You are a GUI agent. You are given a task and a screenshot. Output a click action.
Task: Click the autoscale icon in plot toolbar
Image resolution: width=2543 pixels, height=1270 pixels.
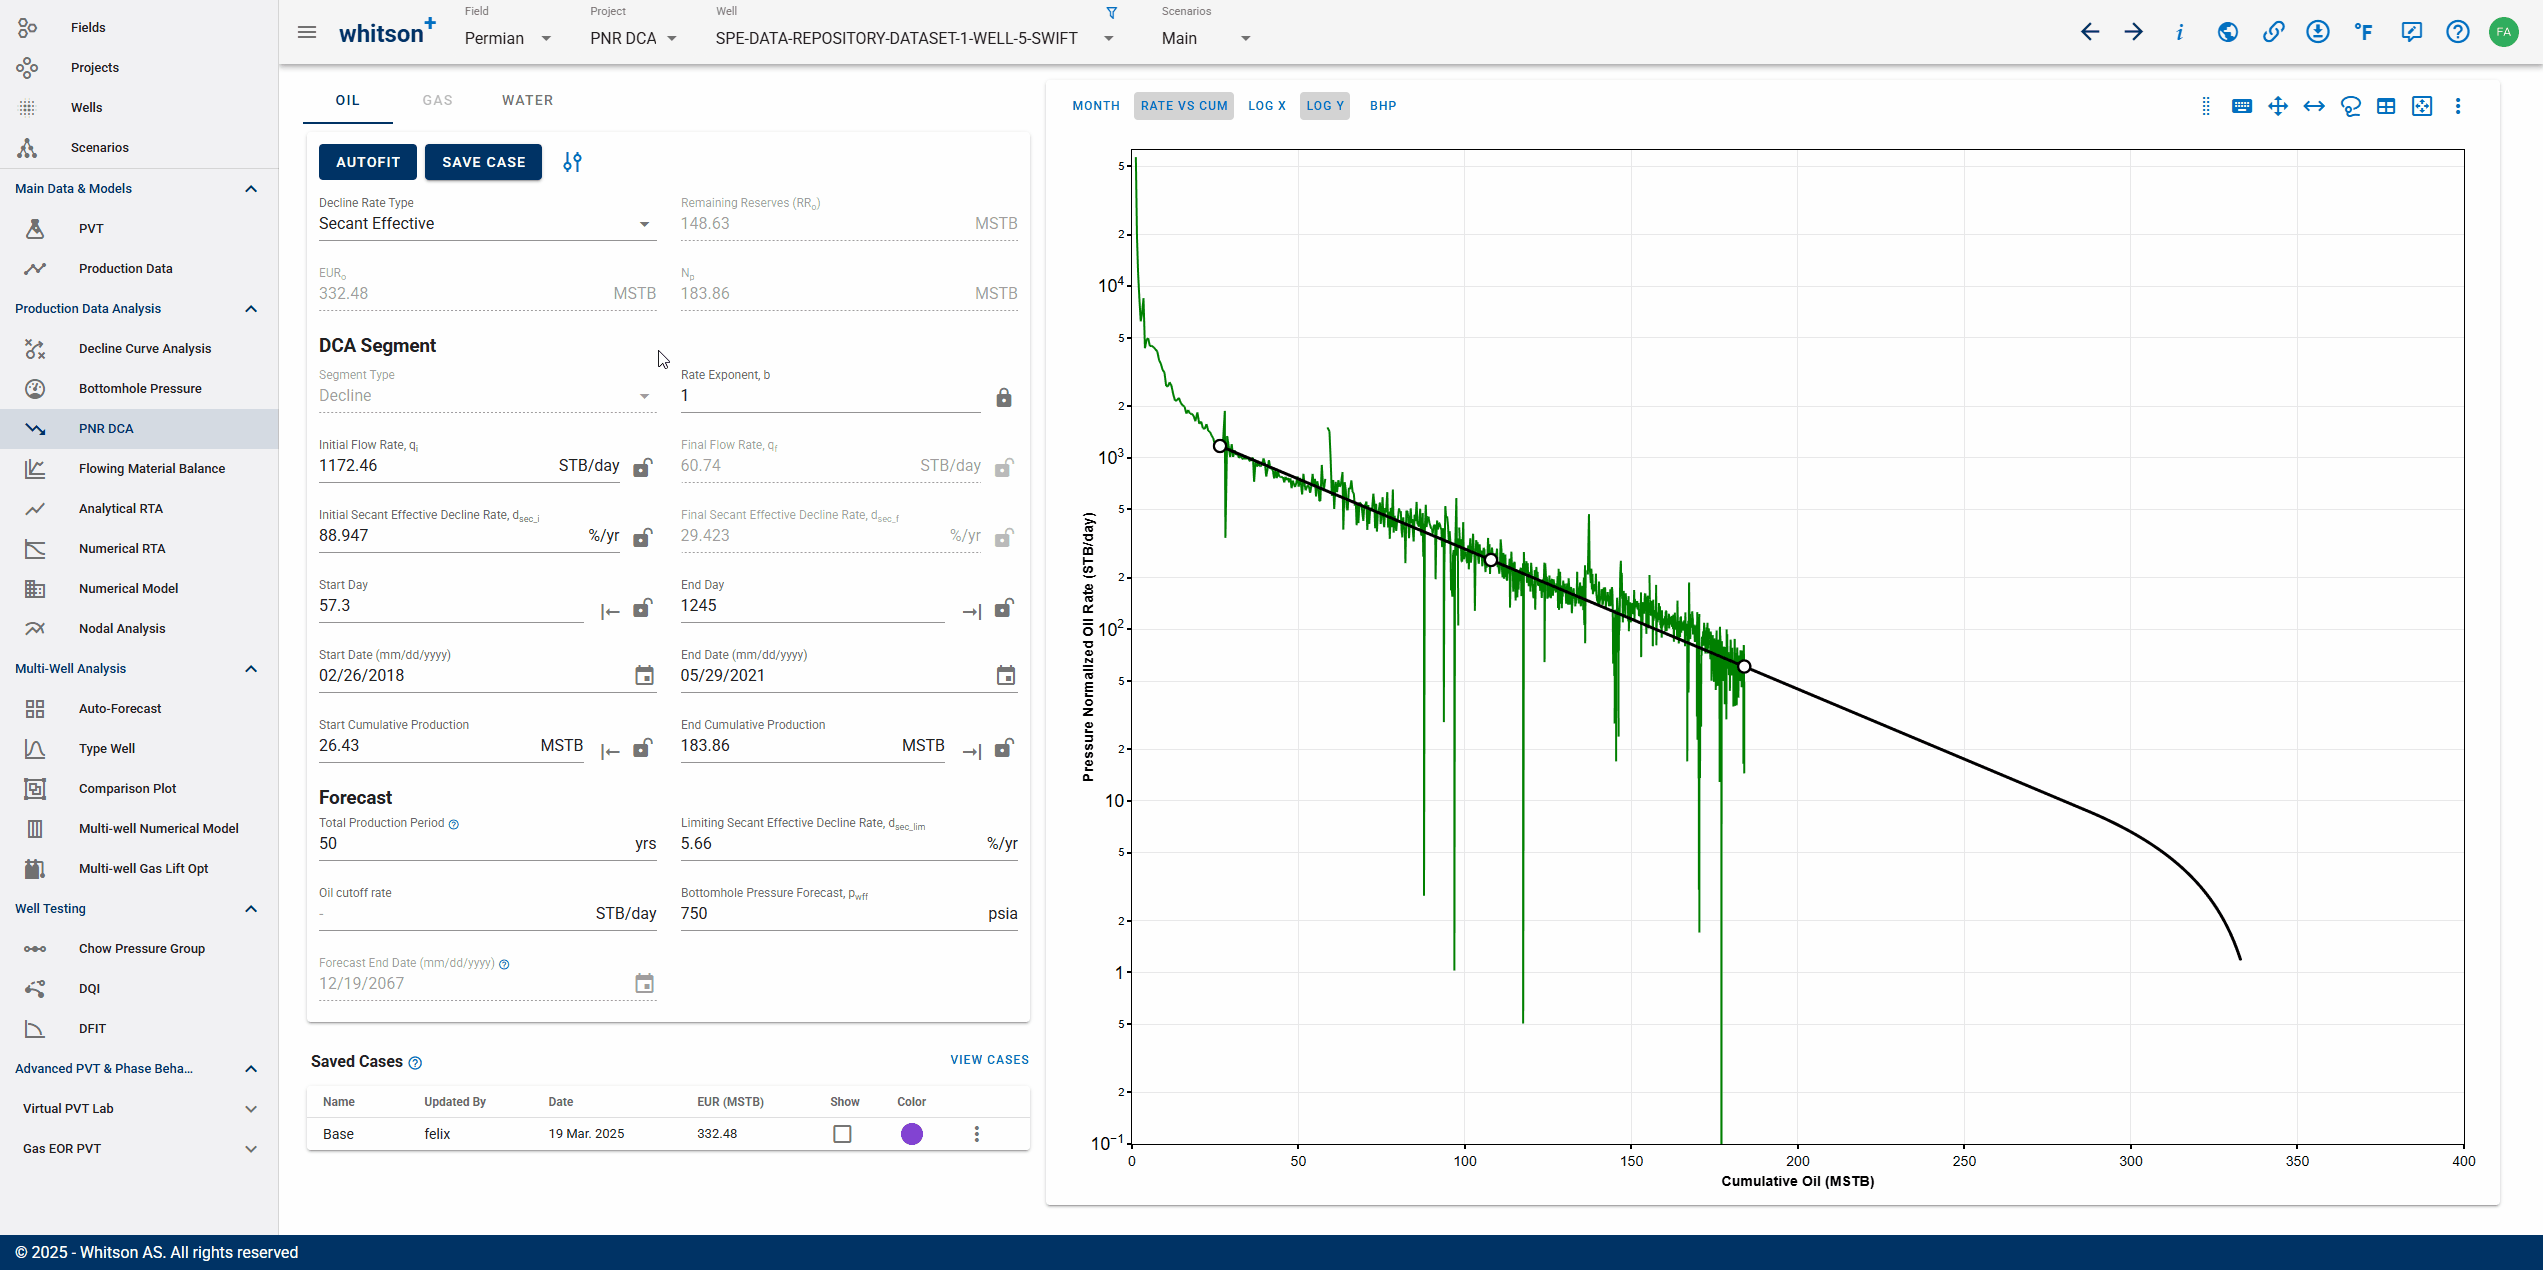(x=2422, y=106)
